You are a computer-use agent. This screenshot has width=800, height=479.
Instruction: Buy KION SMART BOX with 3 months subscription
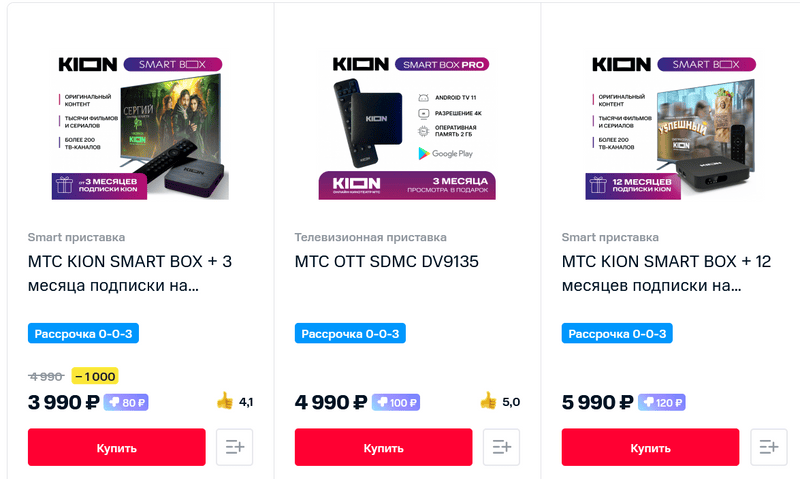point(117,447)
